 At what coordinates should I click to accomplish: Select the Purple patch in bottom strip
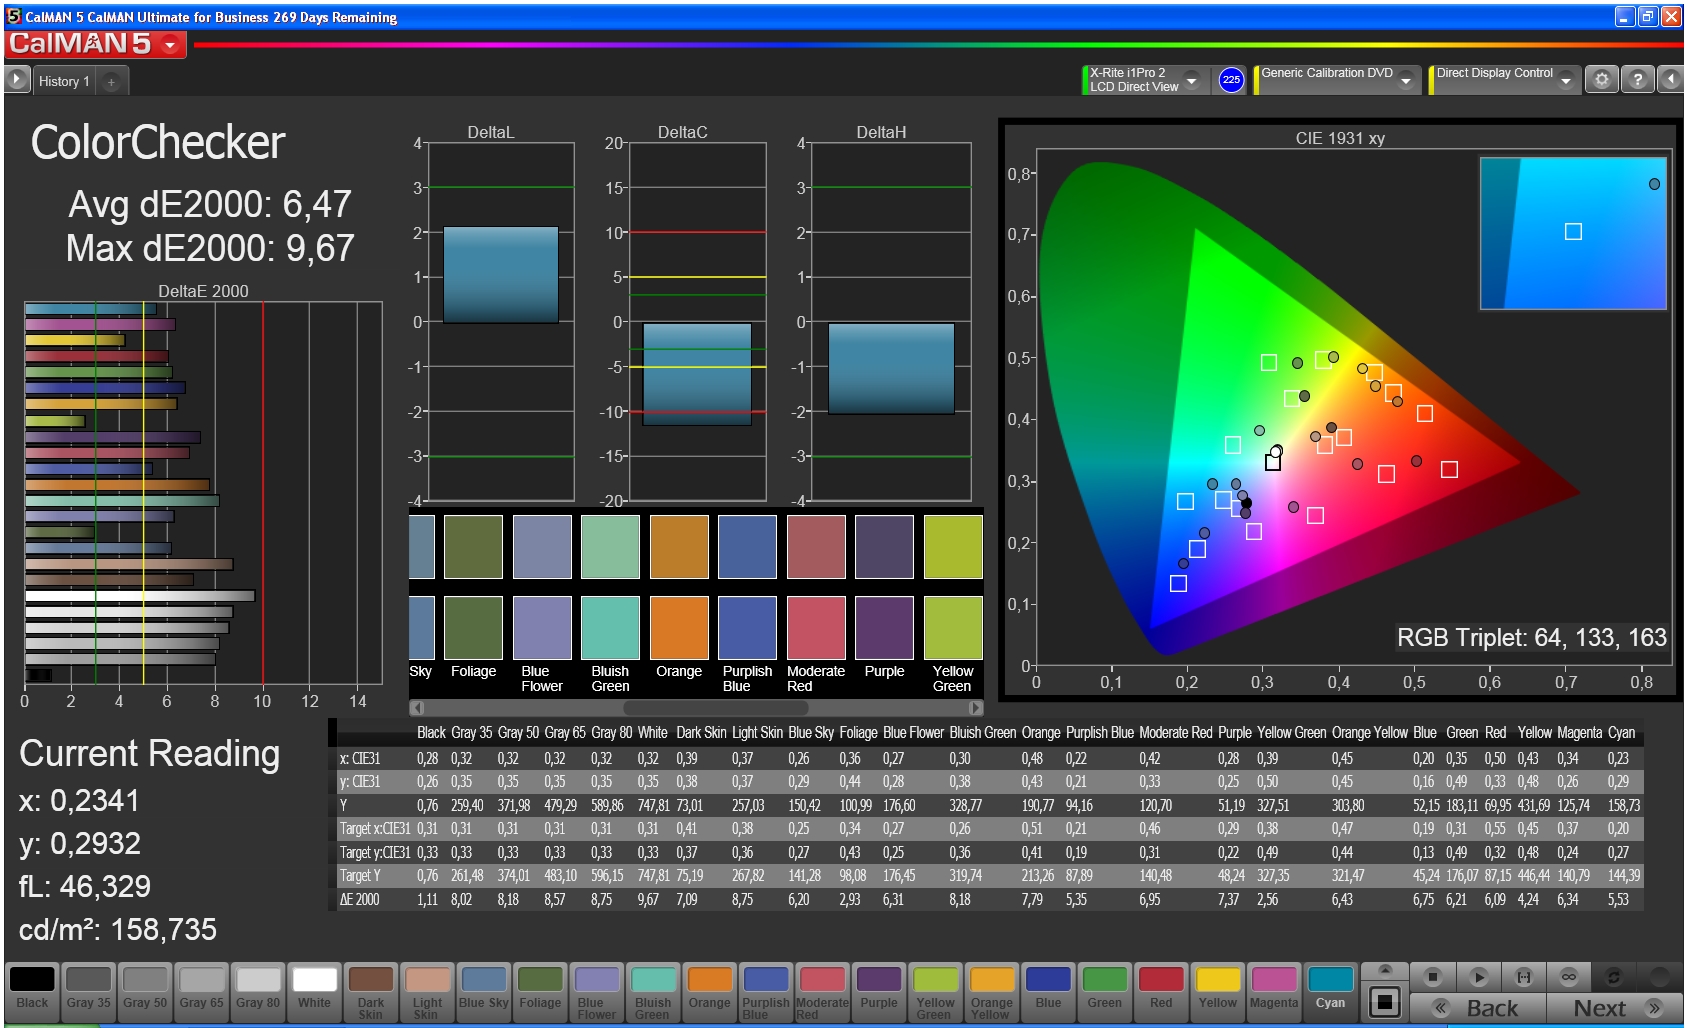point(879,991)
